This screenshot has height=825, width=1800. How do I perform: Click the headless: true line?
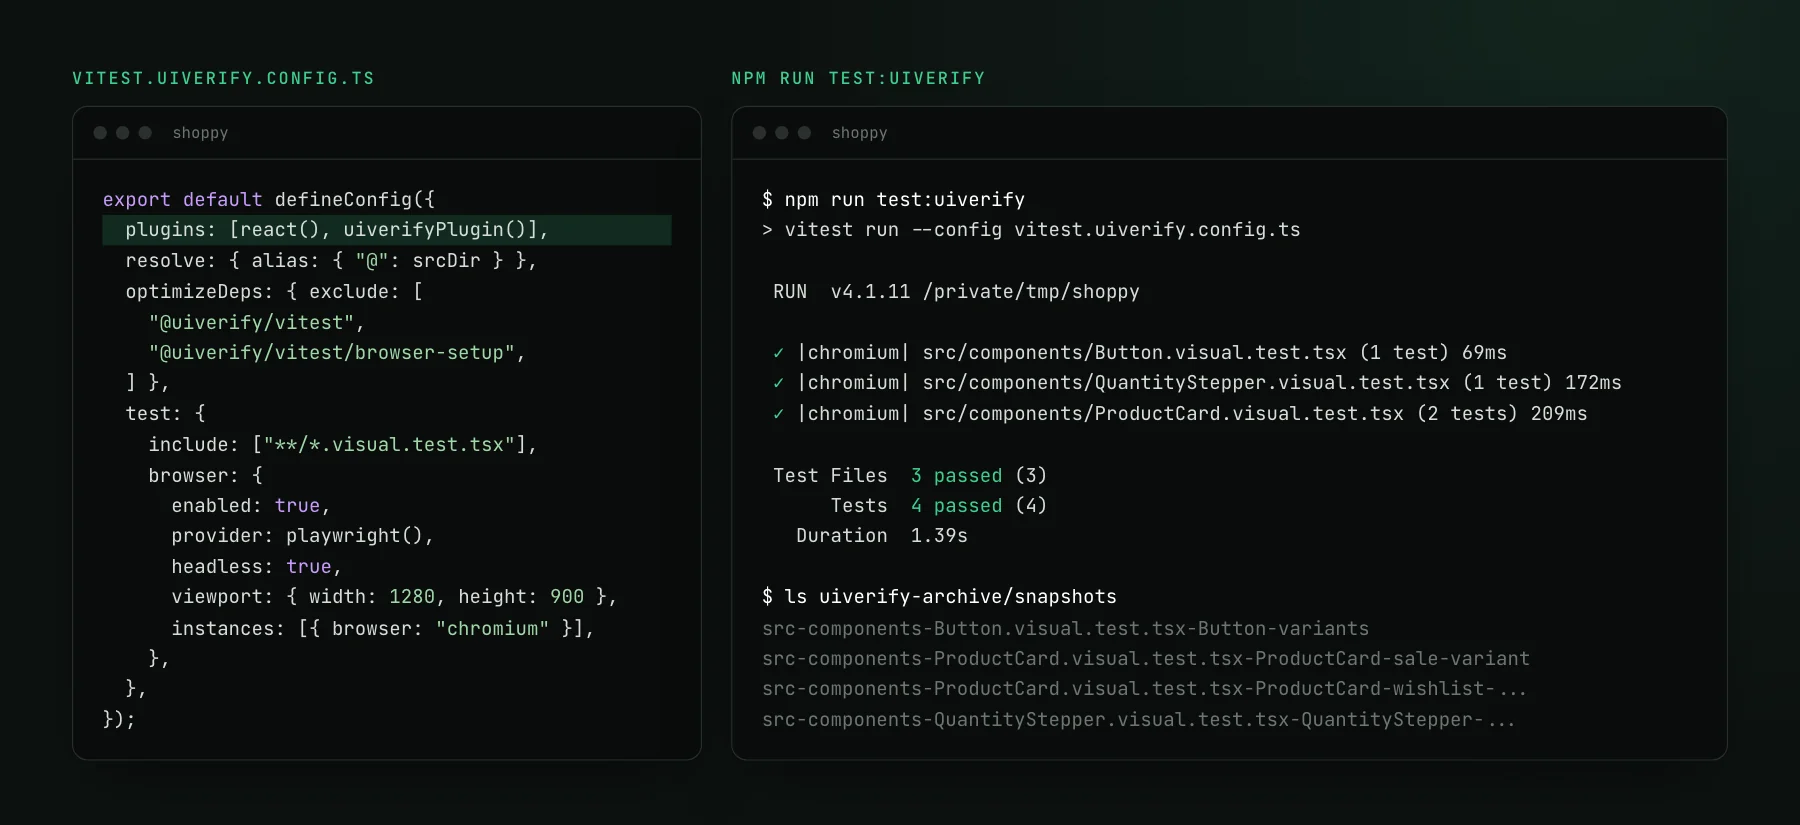[x=256, y=567]
